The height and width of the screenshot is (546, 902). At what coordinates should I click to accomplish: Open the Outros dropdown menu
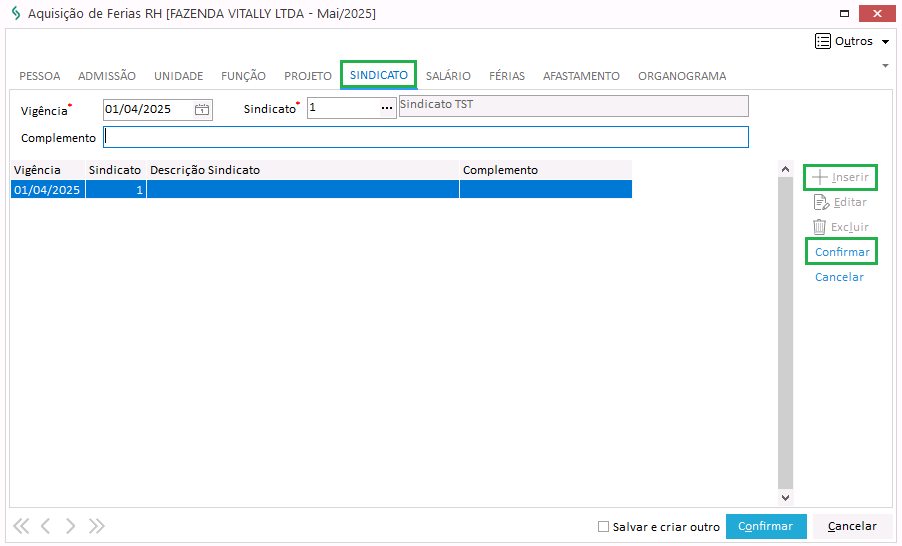(x=852, y=41)
